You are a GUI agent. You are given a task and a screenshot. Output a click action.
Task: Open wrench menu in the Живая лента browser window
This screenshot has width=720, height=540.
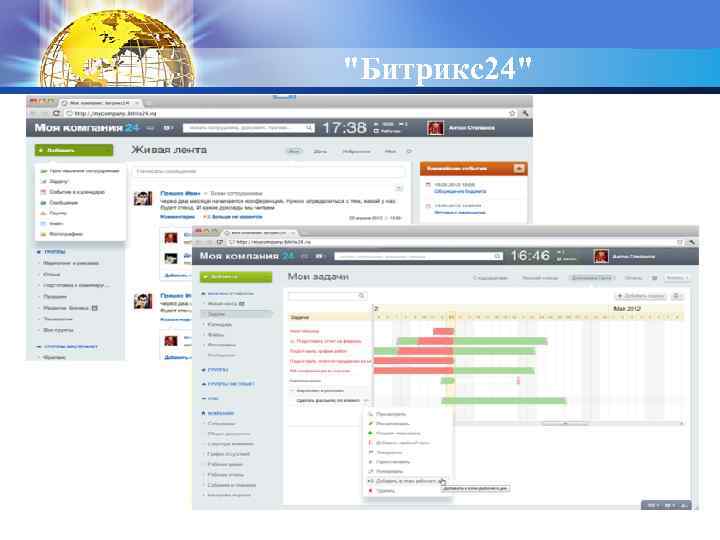coord(525,113)
